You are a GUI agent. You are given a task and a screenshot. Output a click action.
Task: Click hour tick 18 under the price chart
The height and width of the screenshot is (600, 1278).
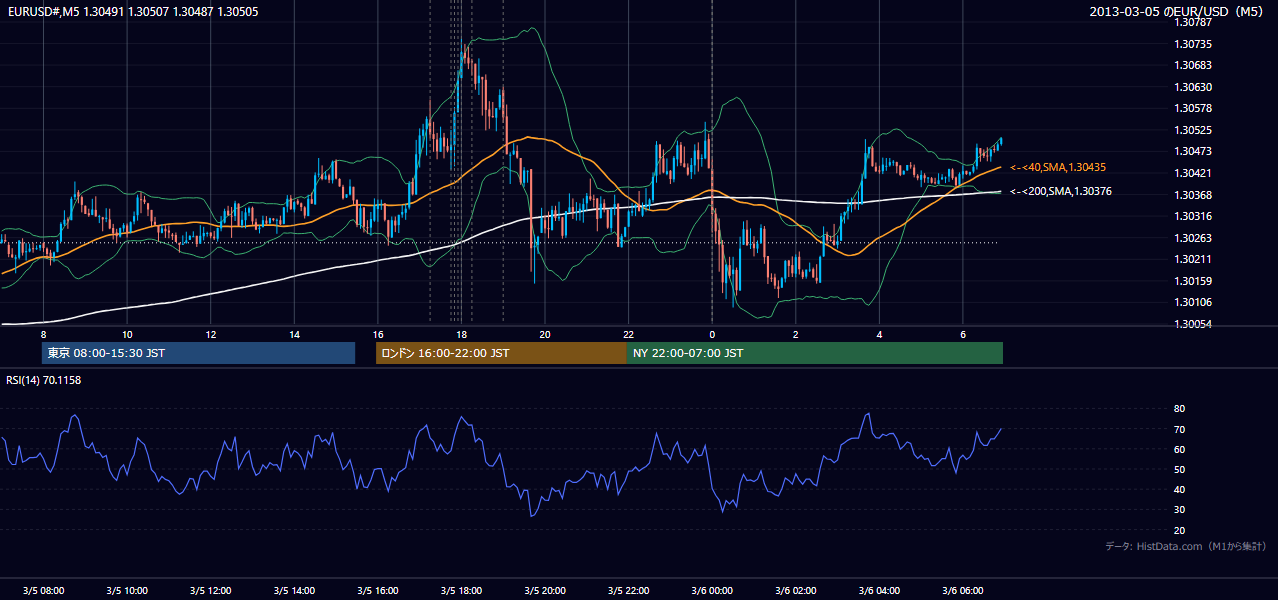[461, 334]
